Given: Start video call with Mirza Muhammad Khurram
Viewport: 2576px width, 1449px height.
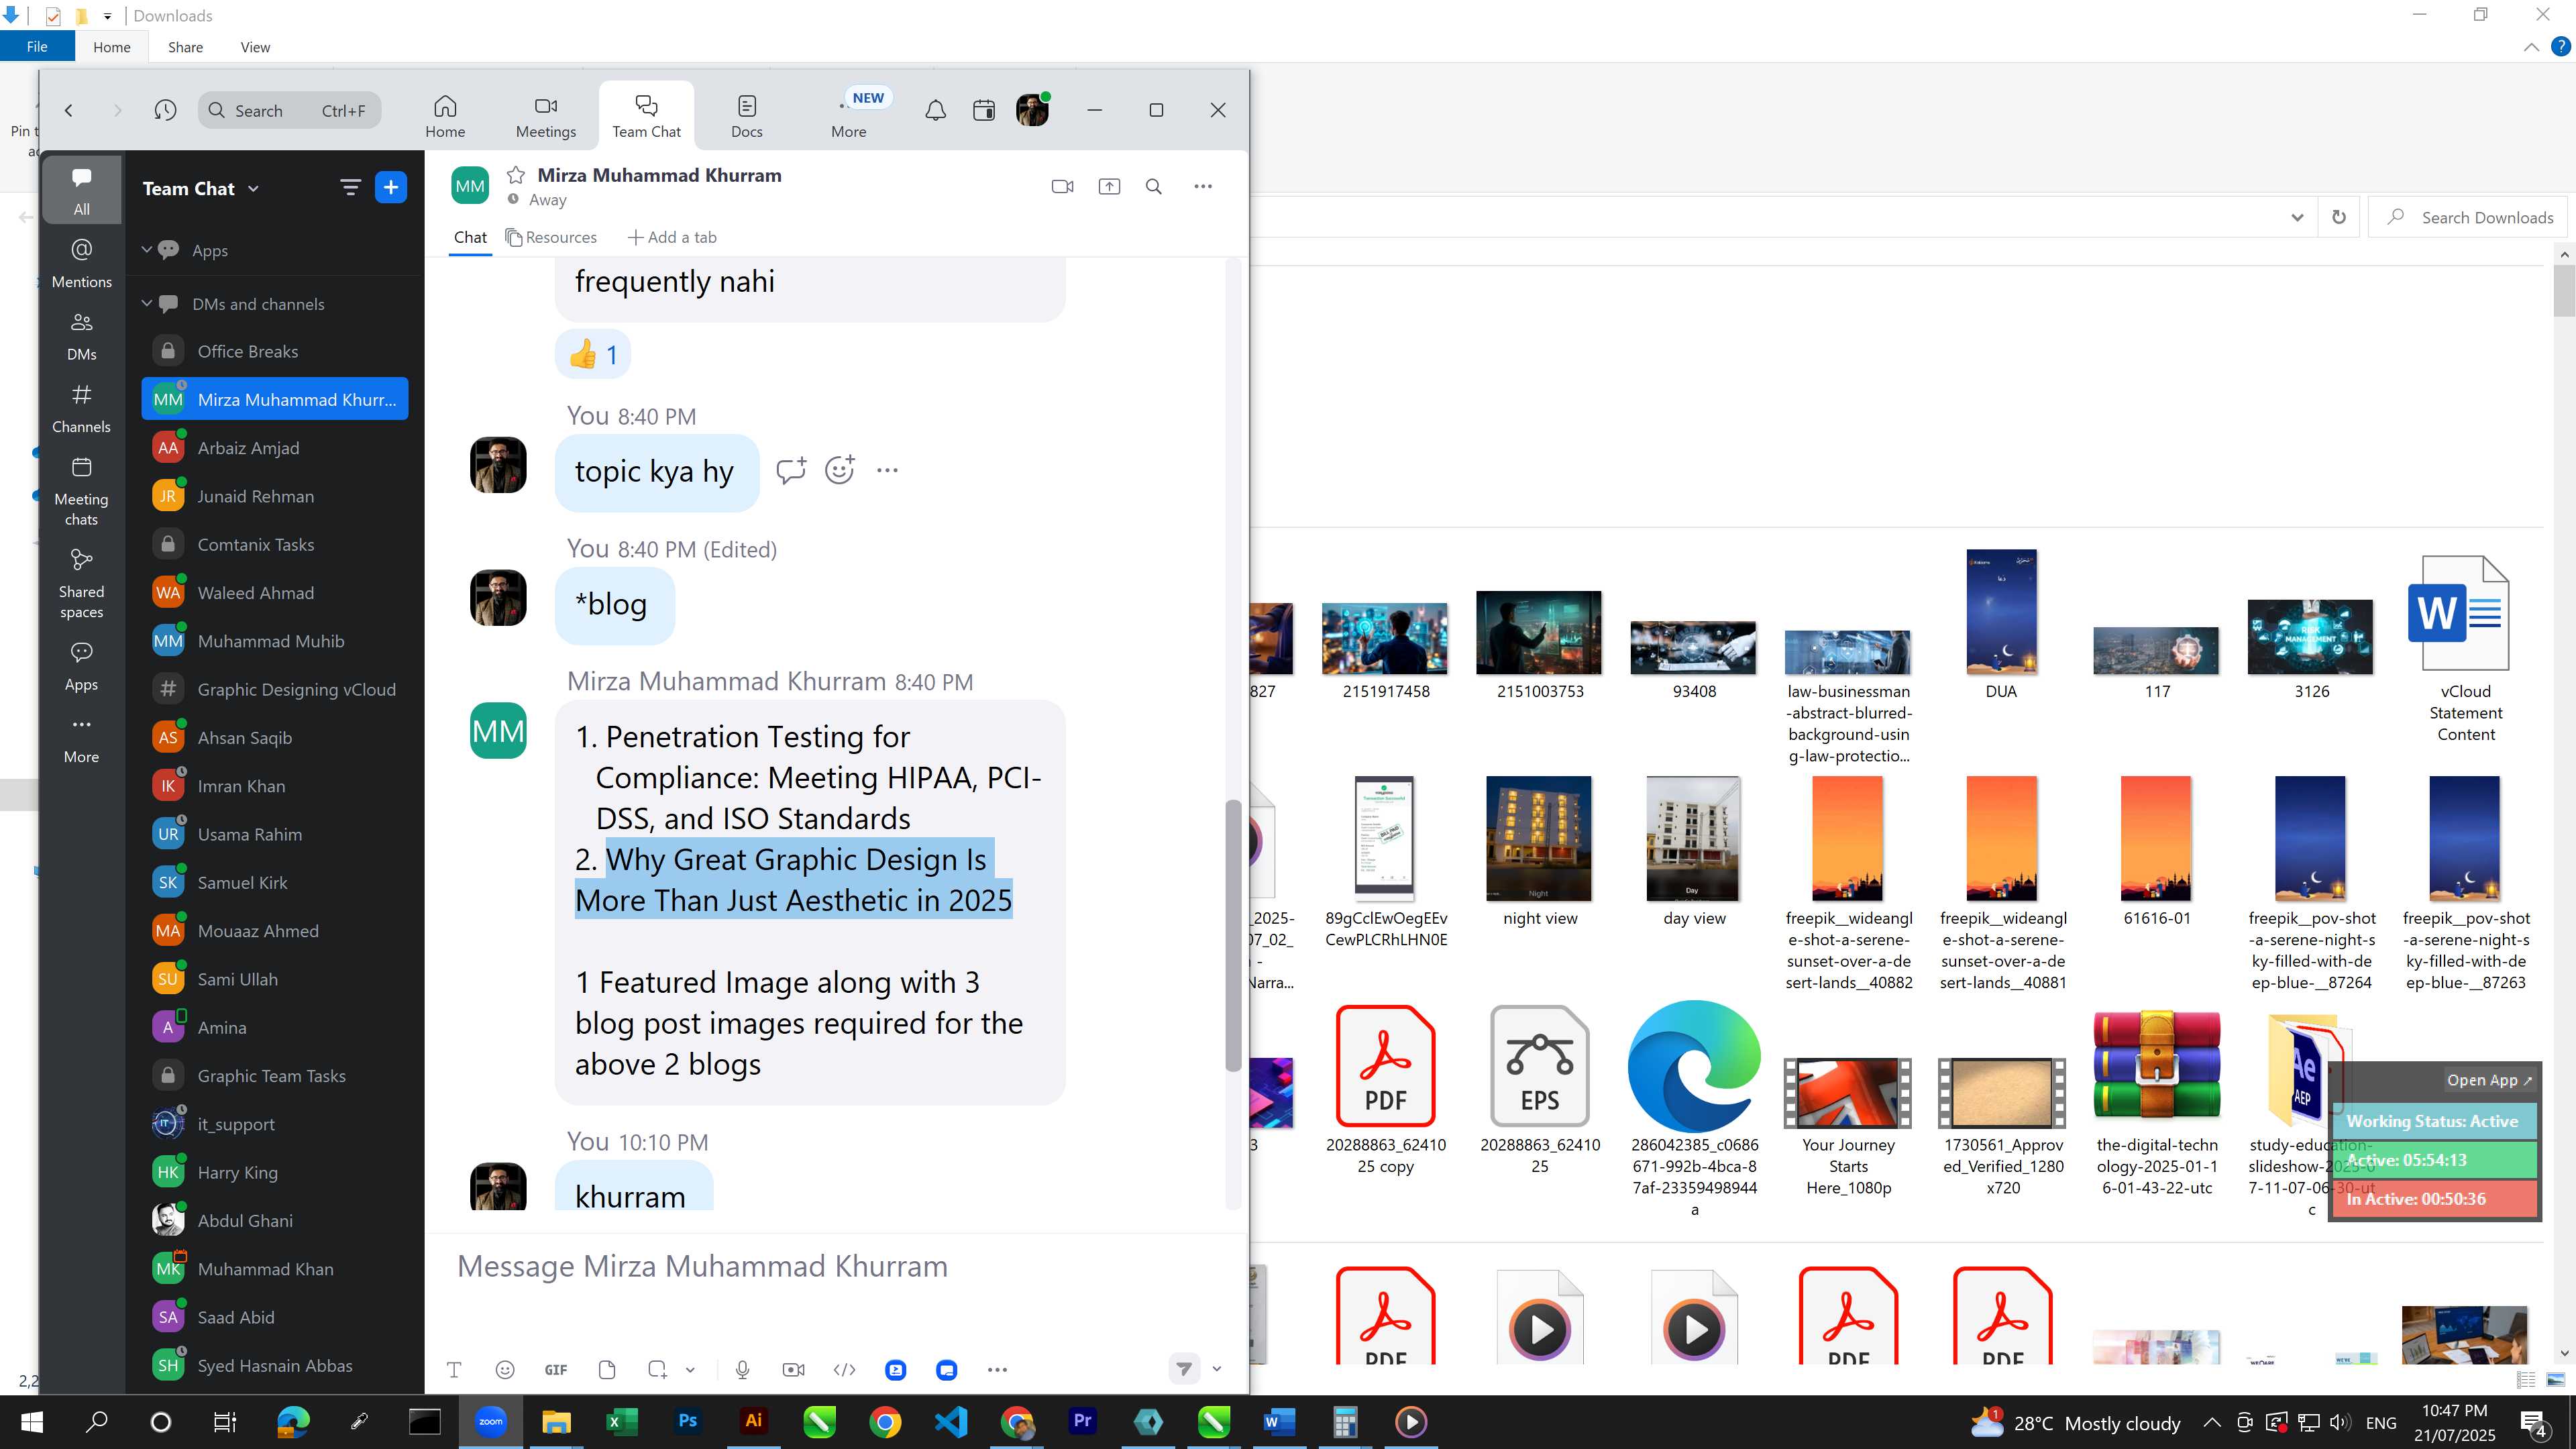Looking at the screenshot, I should 1062,186.
